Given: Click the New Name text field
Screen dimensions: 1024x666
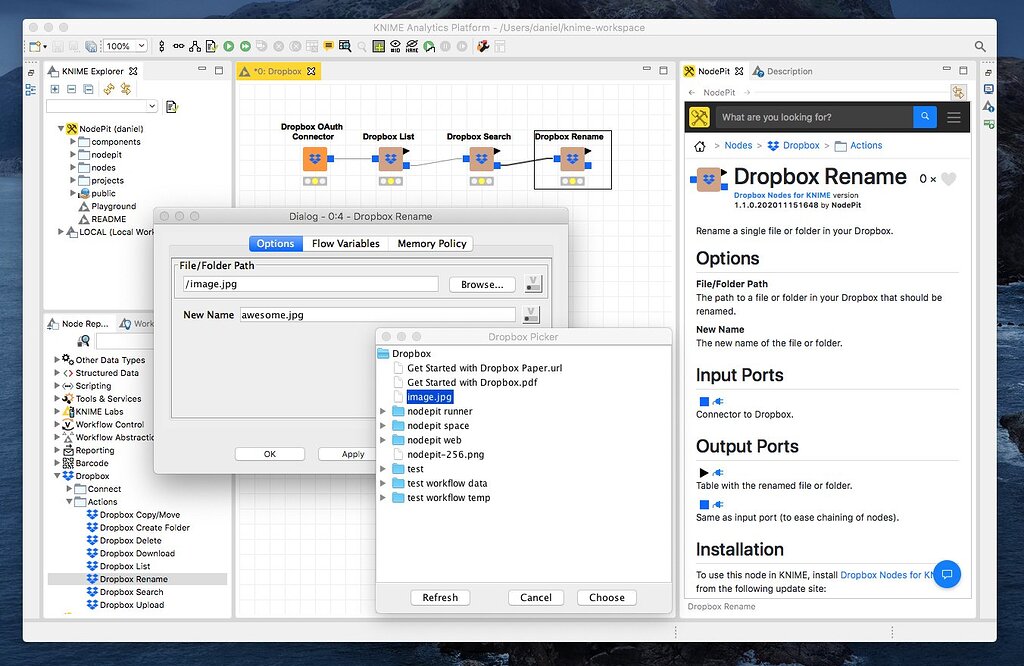Looking at the screenshot, I should (377, 315).
